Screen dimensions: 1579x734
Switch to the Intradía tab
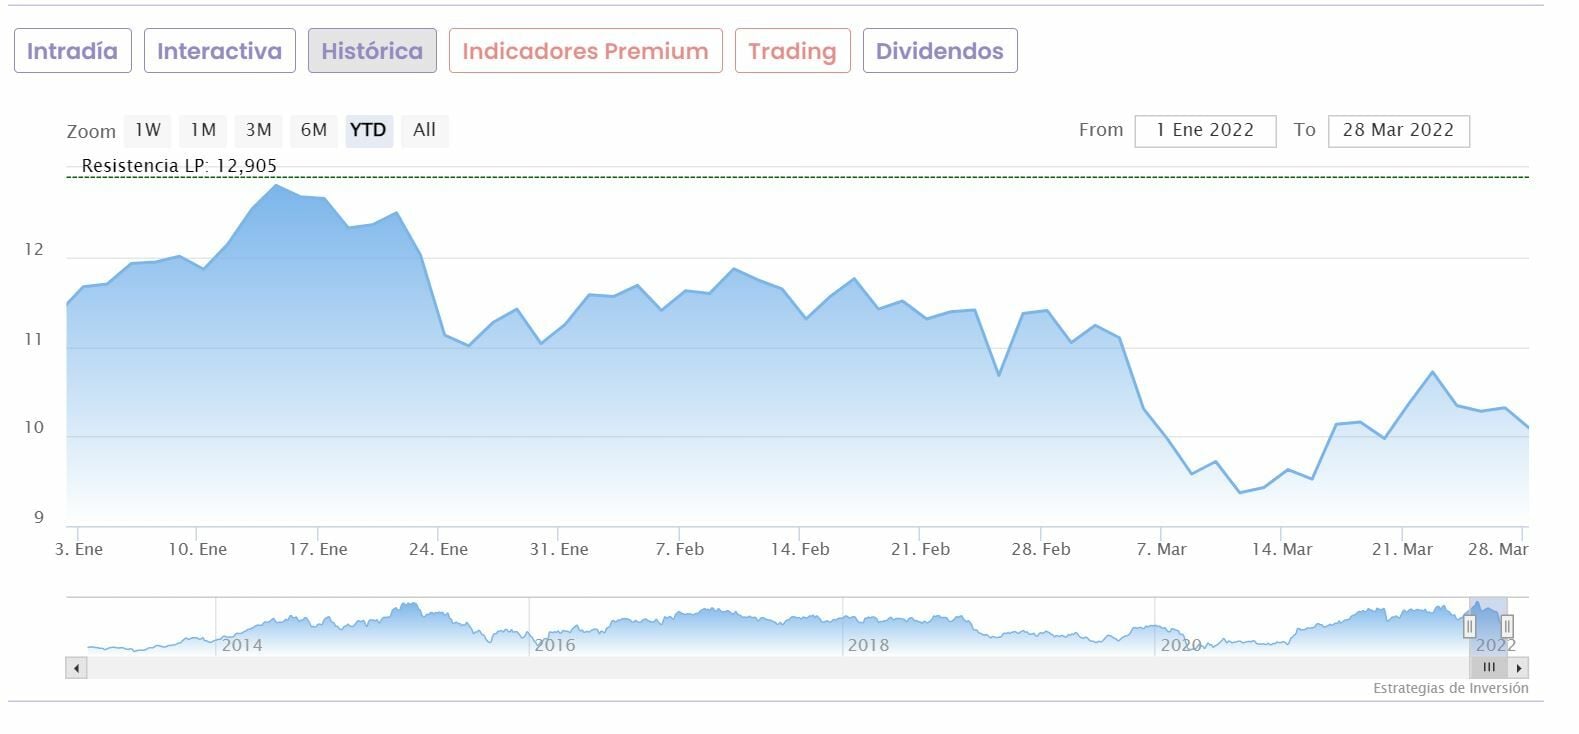72,51
